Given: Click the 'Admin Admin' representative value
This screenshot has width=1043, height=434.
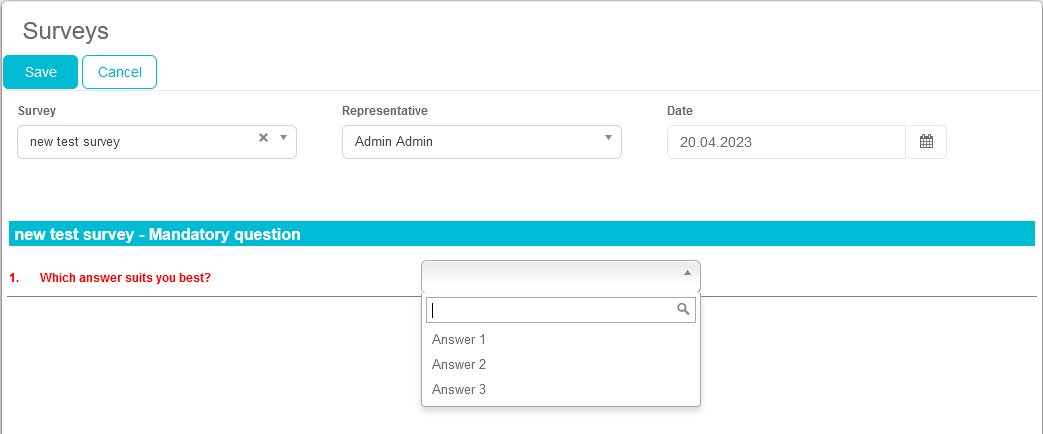Looking at the screenshot, I should 394,142.
